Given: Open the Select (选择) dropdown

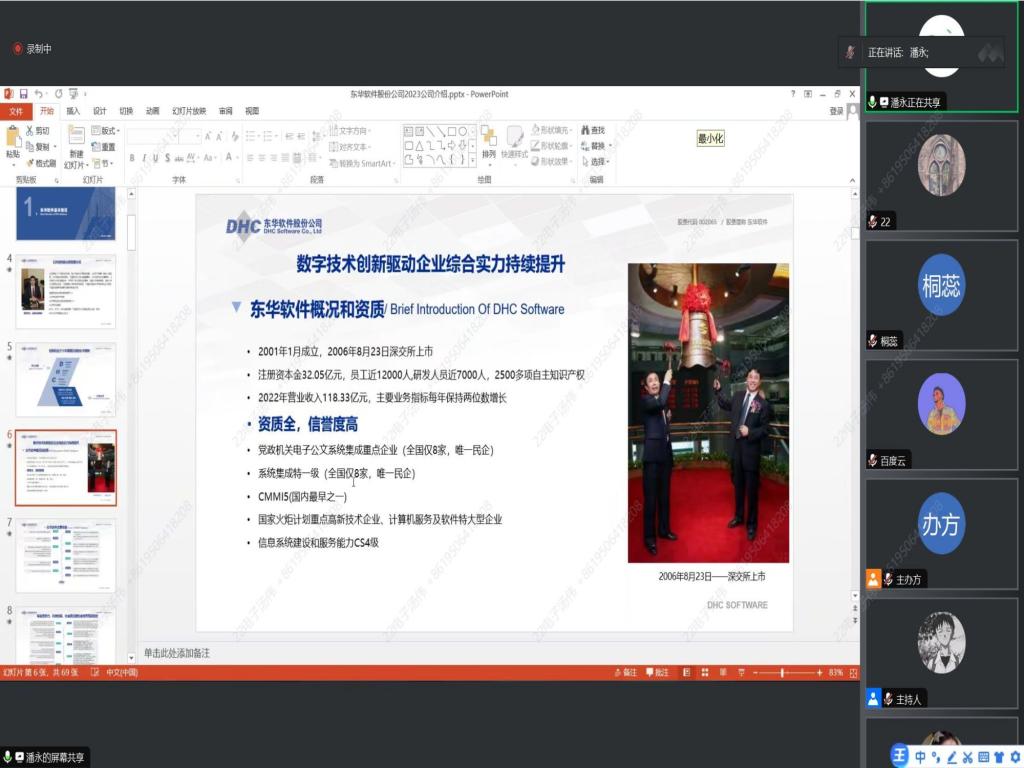Looking at the screenshot, I should [595, 162].
